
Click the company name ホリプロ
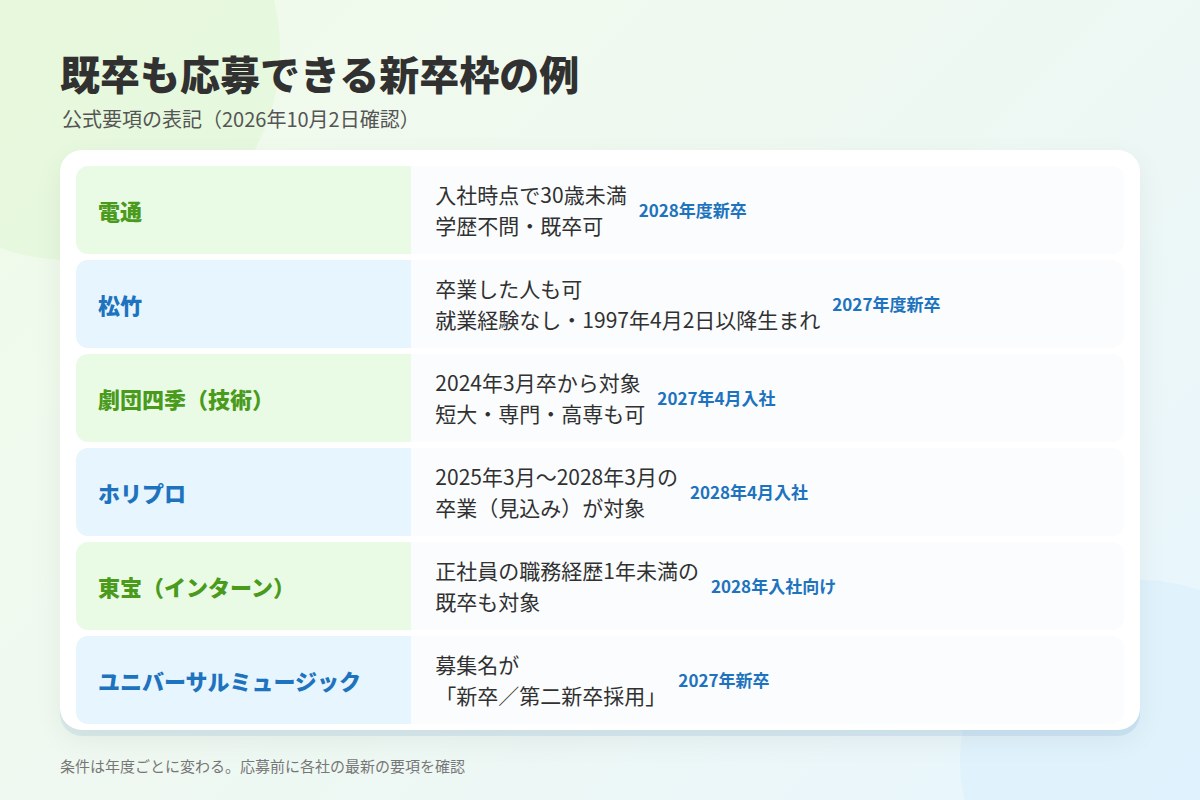[142, 494]
